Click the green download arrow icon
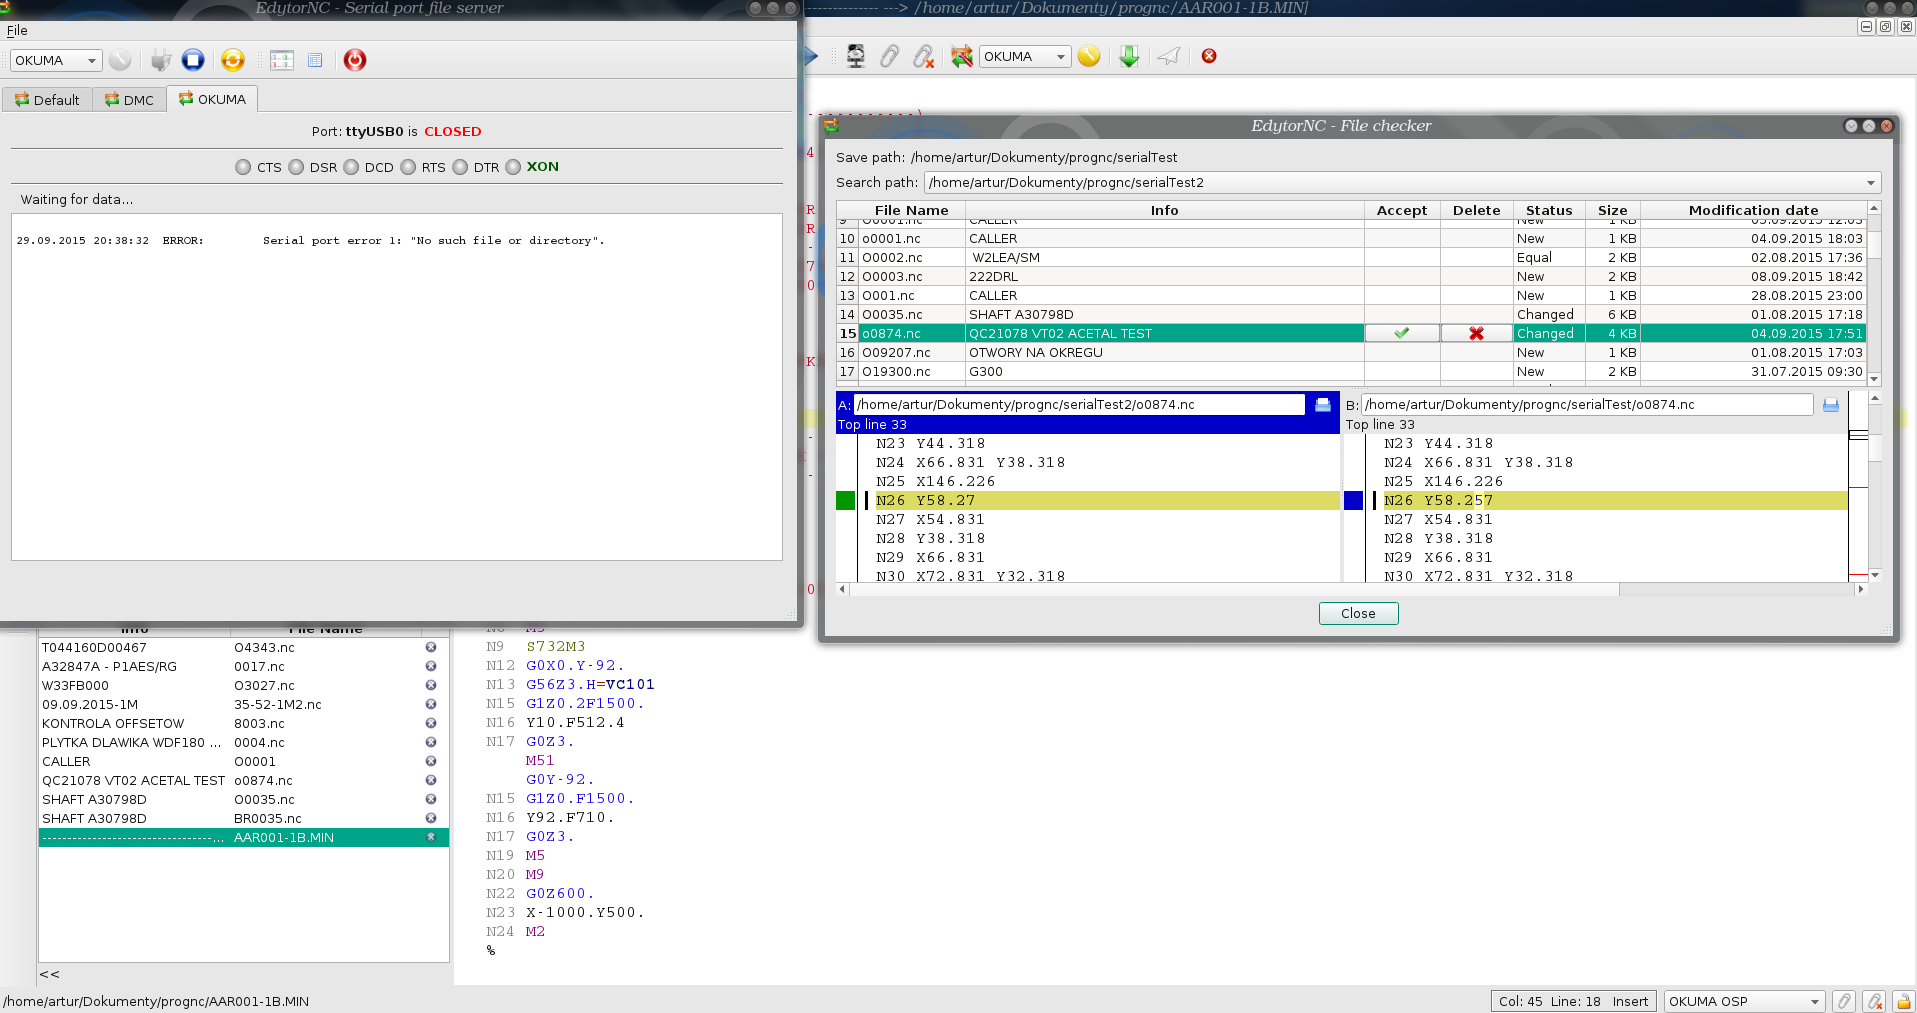The height and width of the screenshot is (1013, 1917). point(1129,57)
